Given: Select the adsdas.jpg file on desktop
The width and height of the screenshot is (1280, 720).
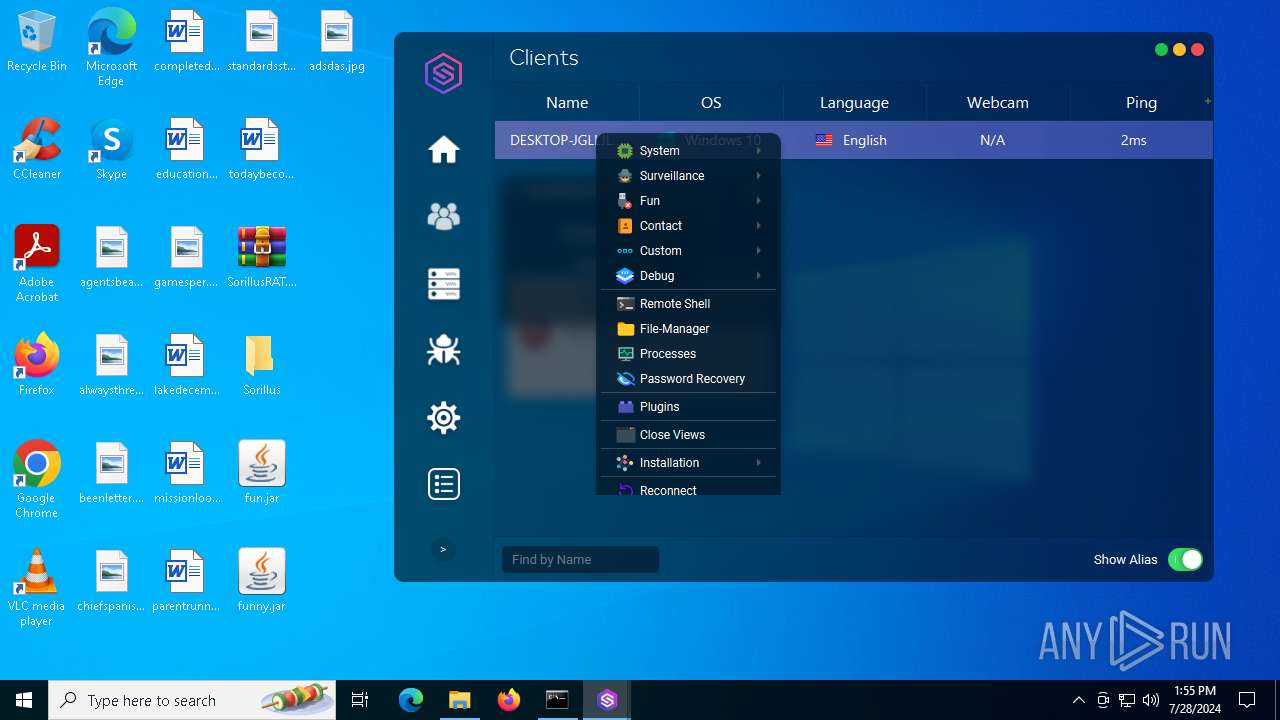Looking at the screenshot, I should (x=337, y=42).
